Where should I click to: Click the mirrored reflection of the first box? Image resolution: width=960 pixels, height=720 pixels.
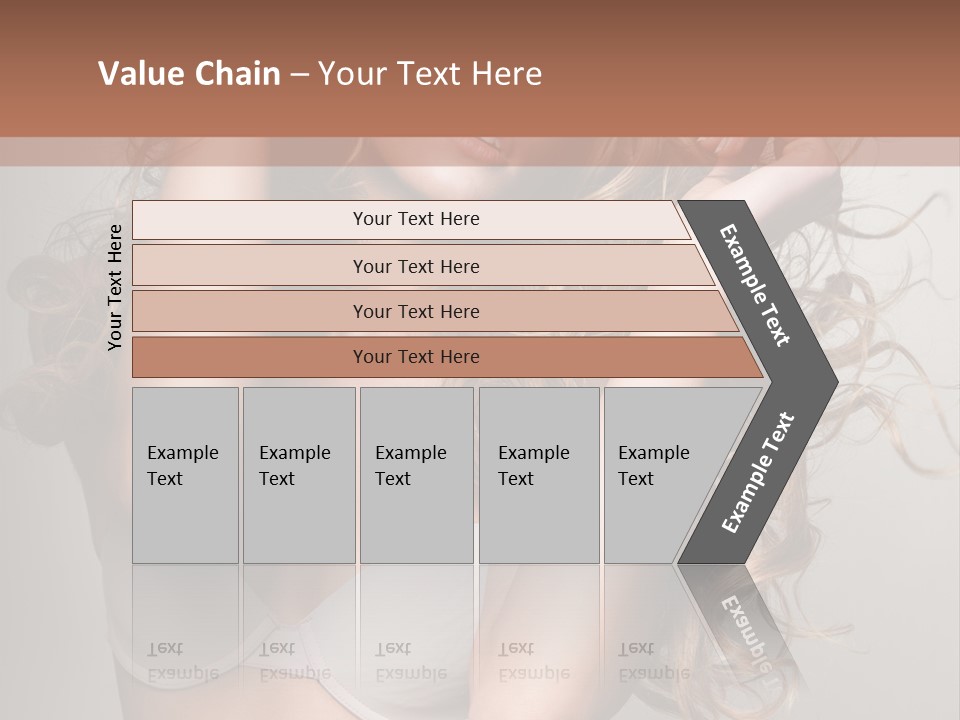(x=186, y=631)
